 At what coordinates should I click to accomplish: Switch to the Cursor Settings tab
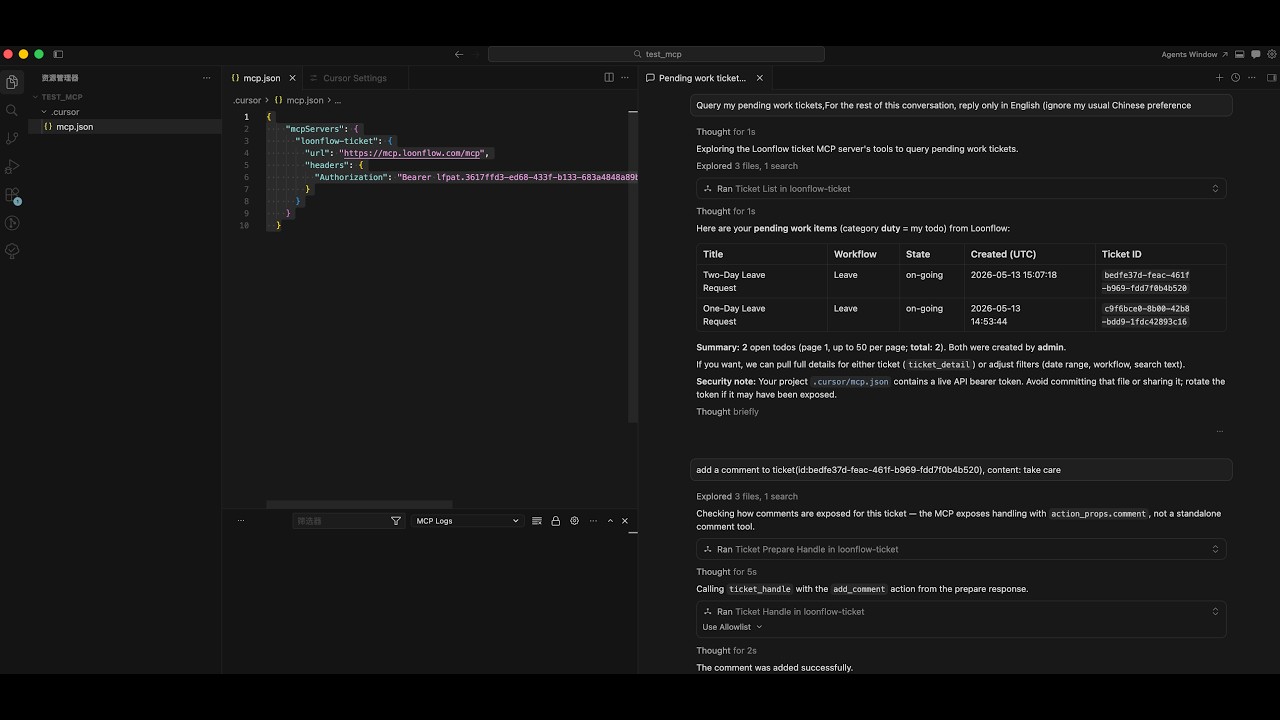tap(354, 78)
